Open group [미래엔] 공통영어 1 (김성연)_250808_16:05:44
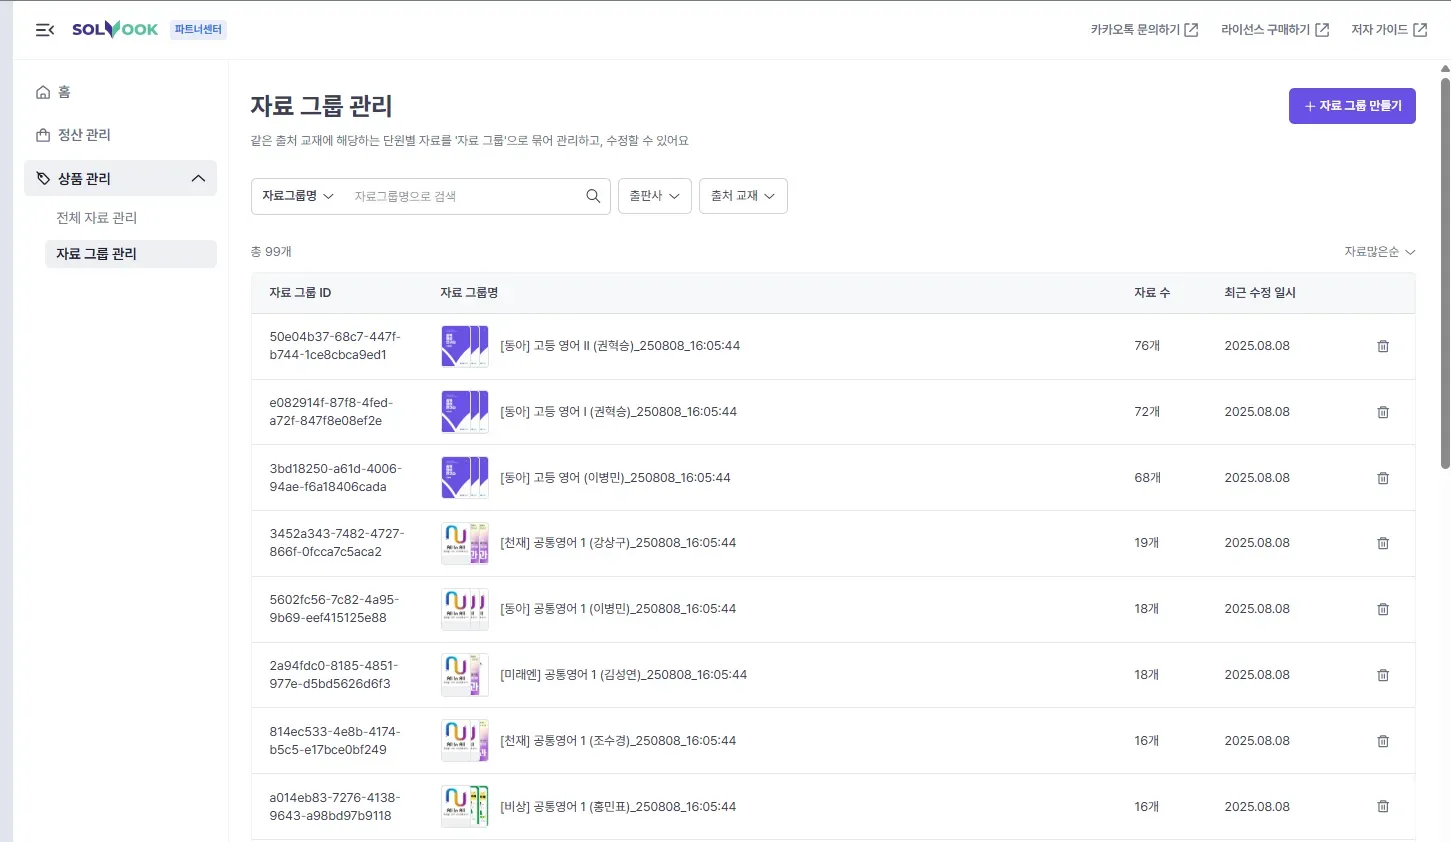The width and height of the screenshot is (1451, 842). point(624,675)
